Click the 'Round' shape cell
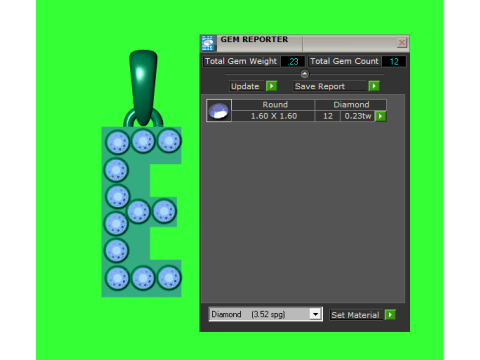This screenshot has width=480, height=360. (273, 105)
